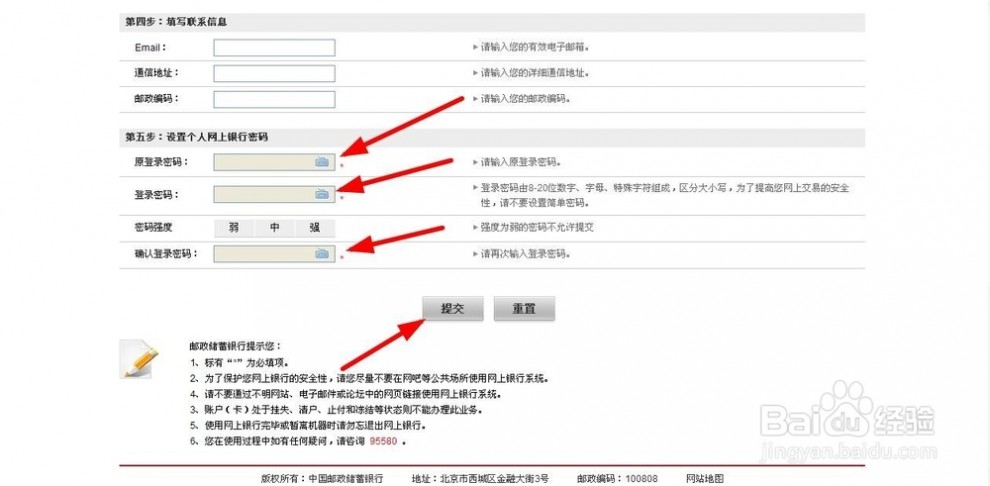Open the soft keyboard icon in 登录密码 field

coord(322,194)
